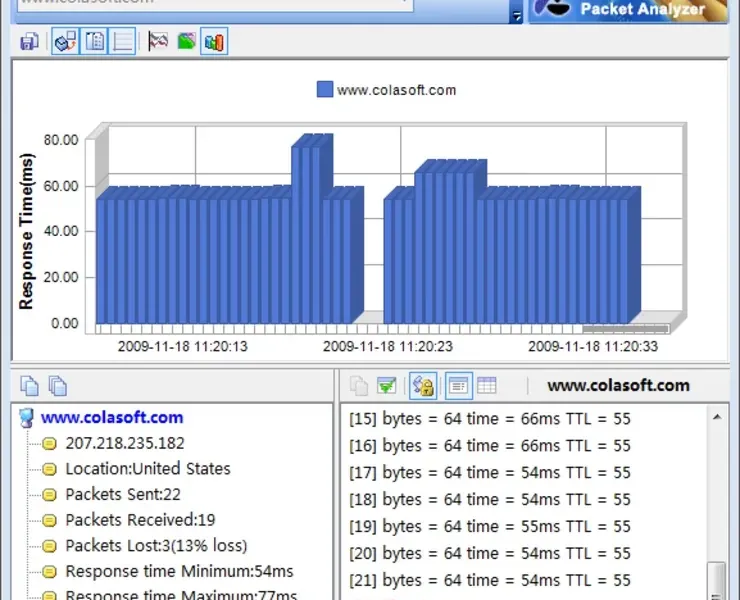
Task: Click the grey chart scroll indicator under x-axis
Action: 625,329
